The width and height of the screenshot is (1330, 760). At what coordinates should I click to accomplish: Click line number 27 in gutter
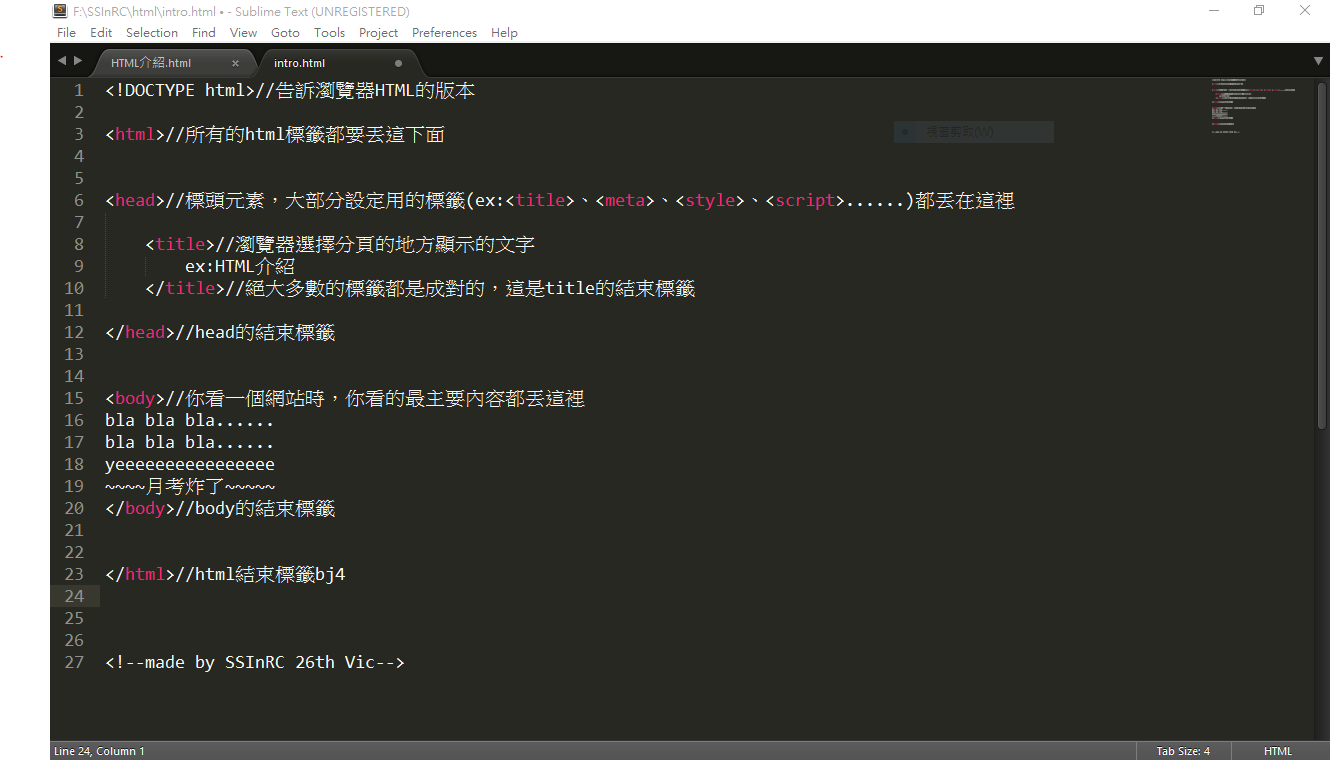click(x=74, y=662)
